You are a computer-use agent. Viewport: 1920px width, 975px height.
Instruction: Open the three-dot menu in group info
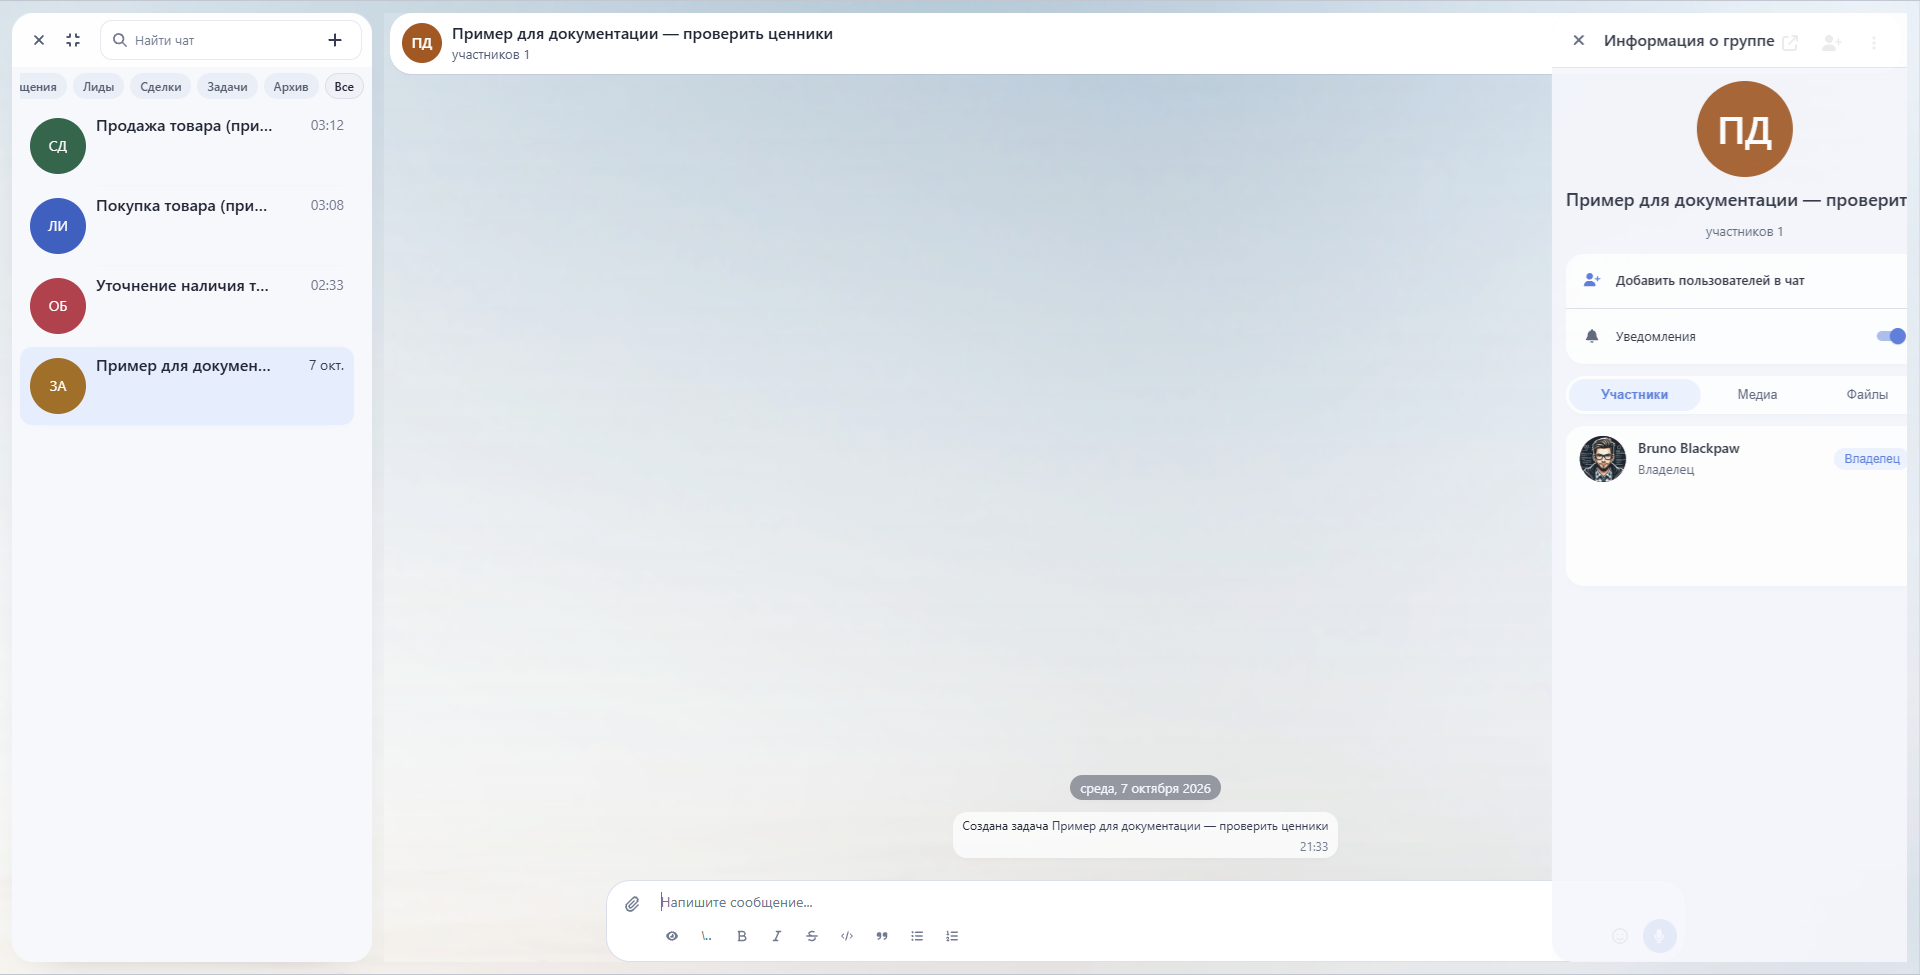coord(1874,42)
